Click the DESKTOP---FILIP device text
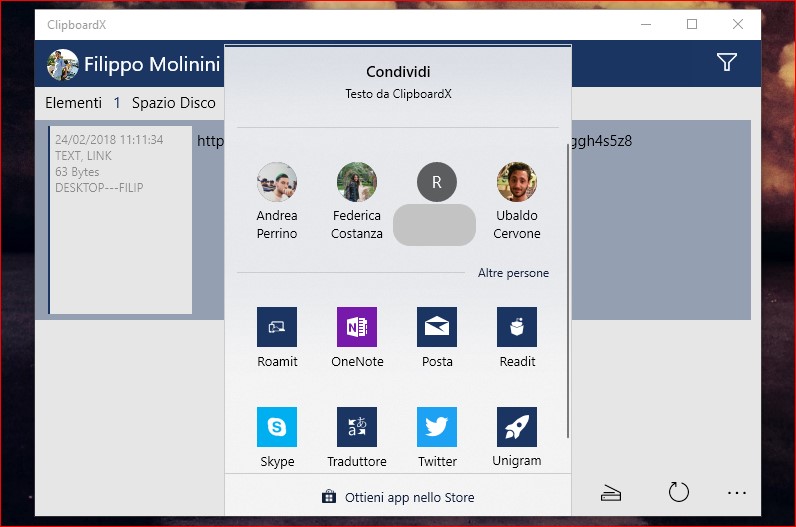 99,188
